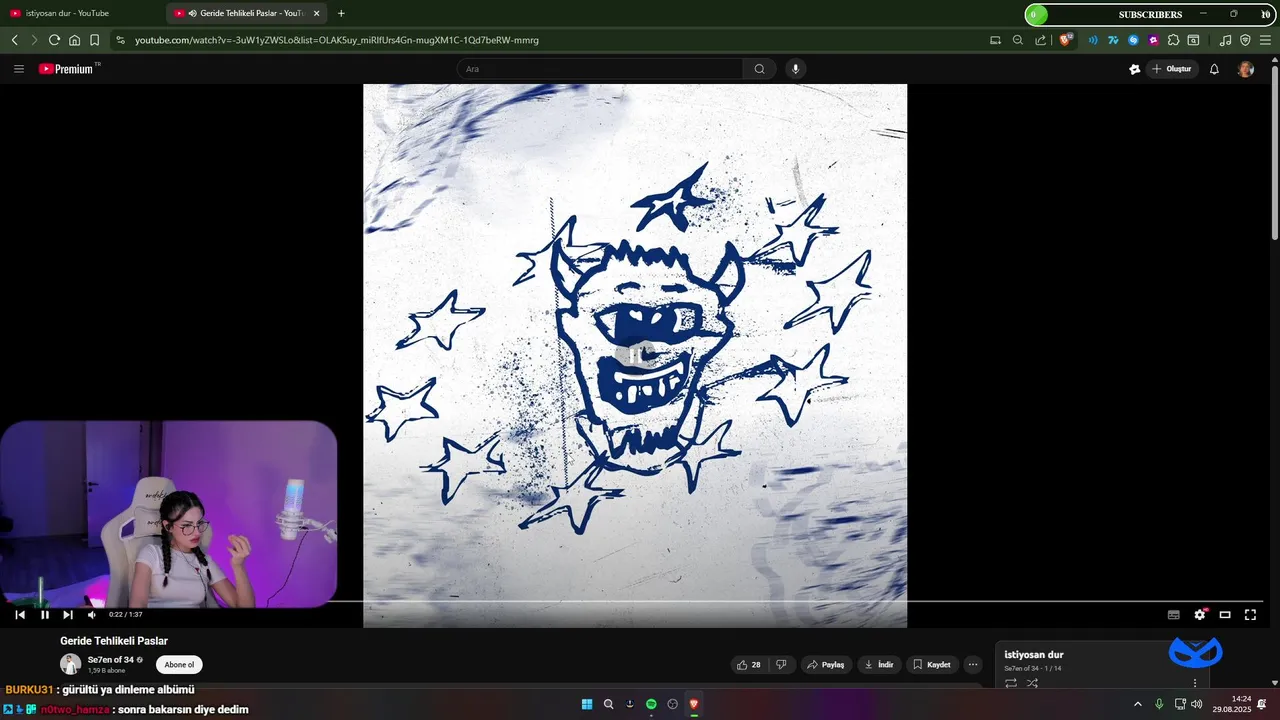Open the zoom control in address bar
Image resolution: width=1280 pixels, height=720 pixels.
tap(1018, 40)
